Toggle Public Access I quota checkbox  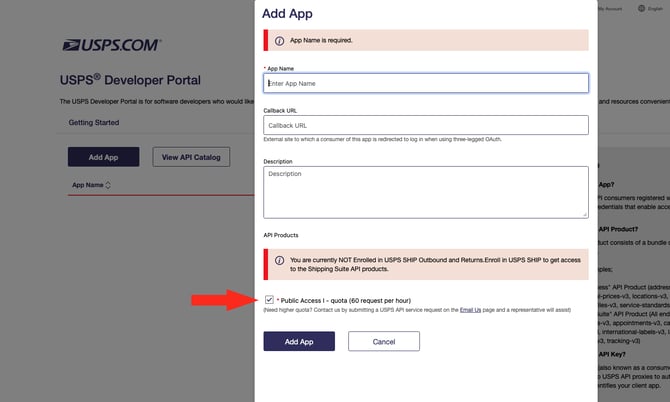click(x=270, y=299)
